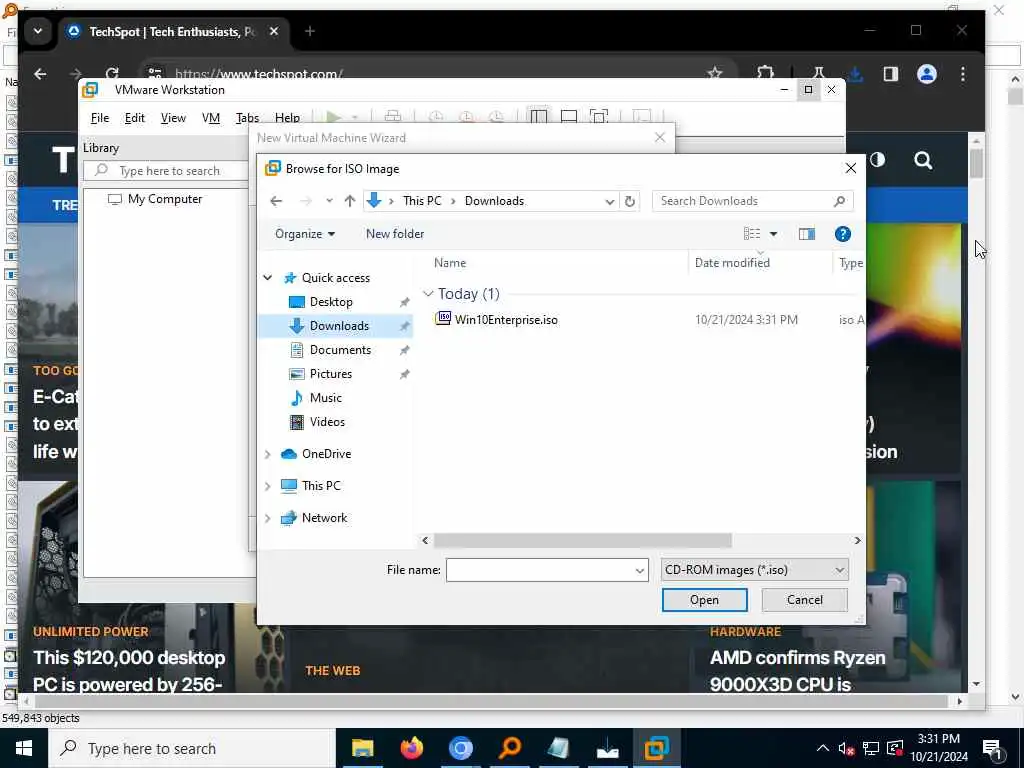The image size is (1024, 768).
Task: Bookmark page with Chrome star icon
Action: pyautogui.click(x=714, y=73)
